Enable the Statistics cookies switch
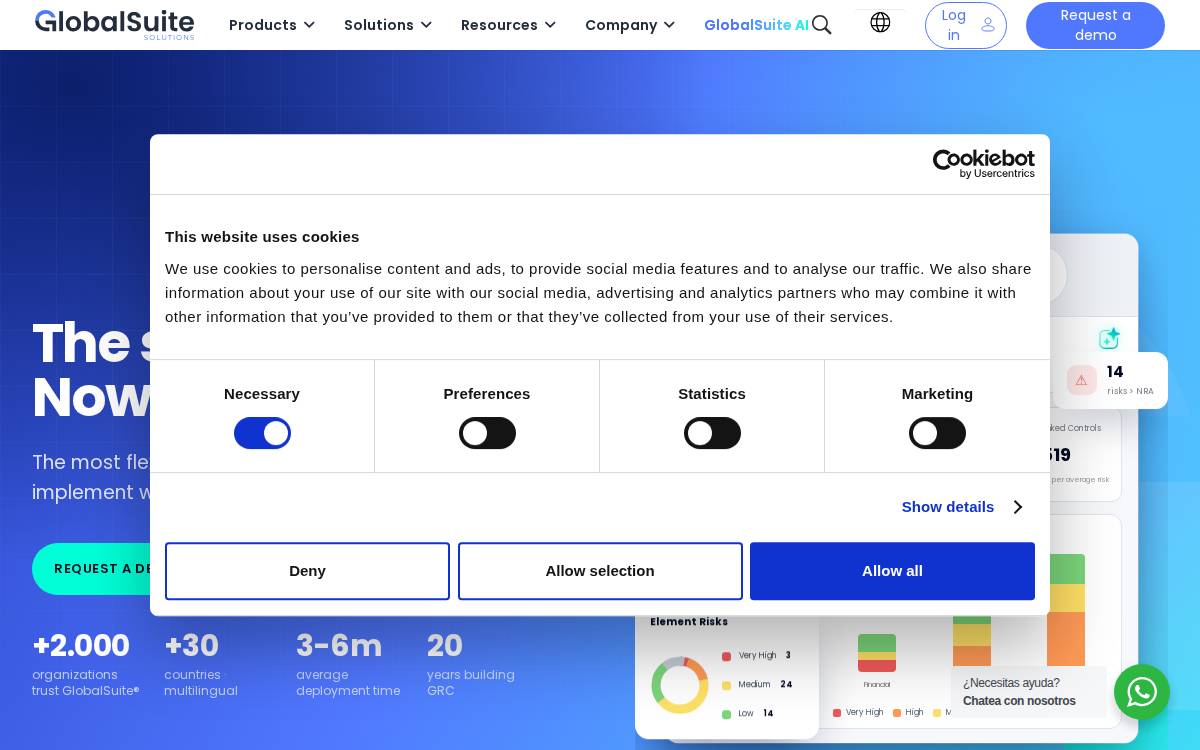This screenshot has width=1200, height=750. click(712, 433)
